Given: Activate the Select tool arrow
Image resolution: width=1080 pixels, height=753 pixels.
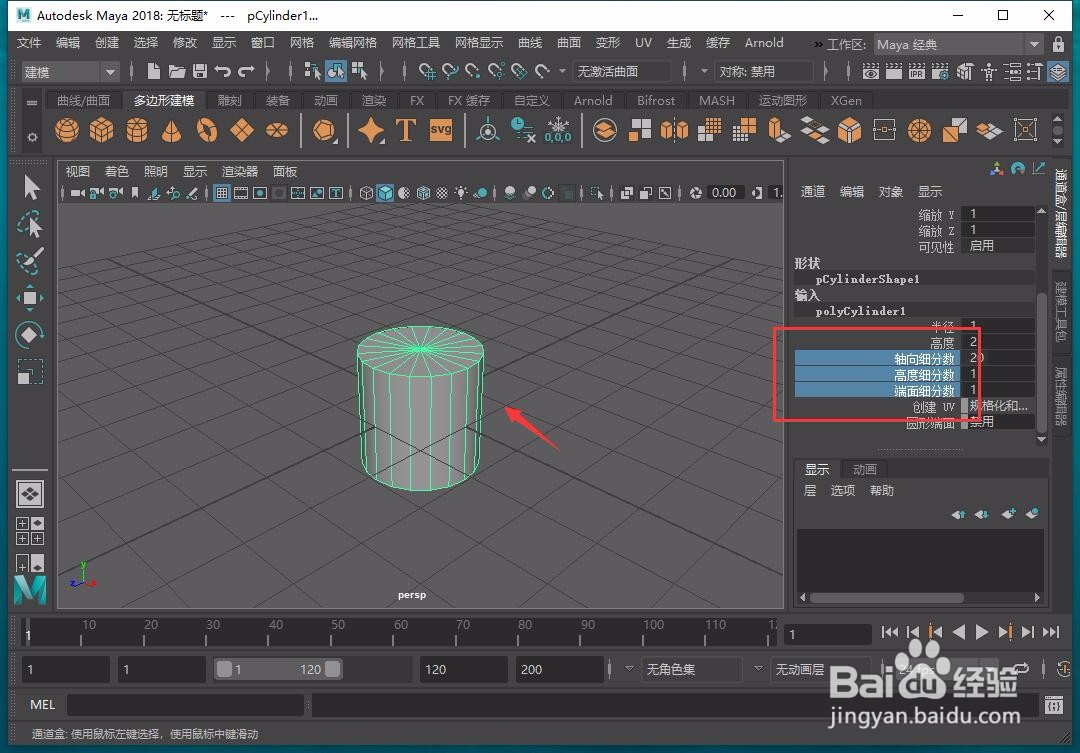Looking at the screenshot, I should click(x=30, y=187).
